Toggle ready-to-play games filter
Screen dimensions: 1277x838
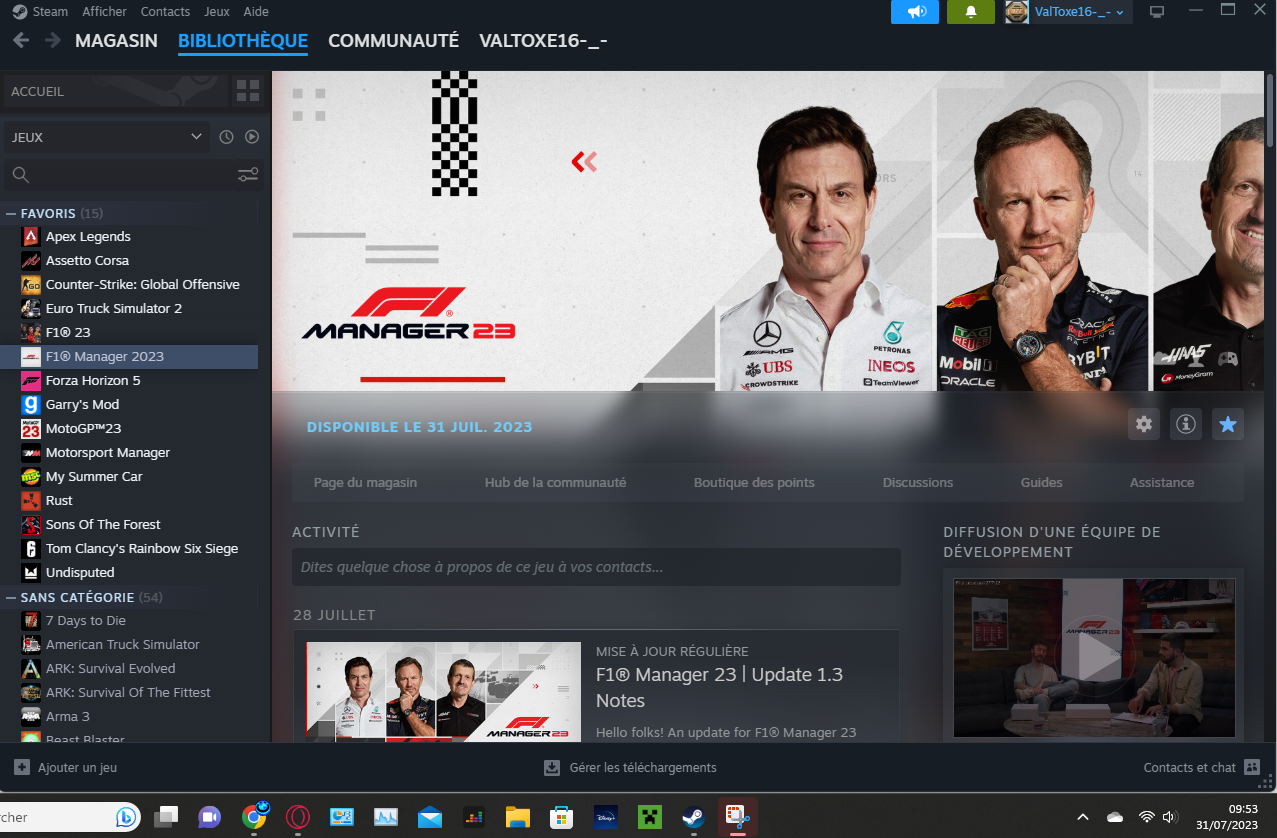pyautogui.click(x=252, y=137)
